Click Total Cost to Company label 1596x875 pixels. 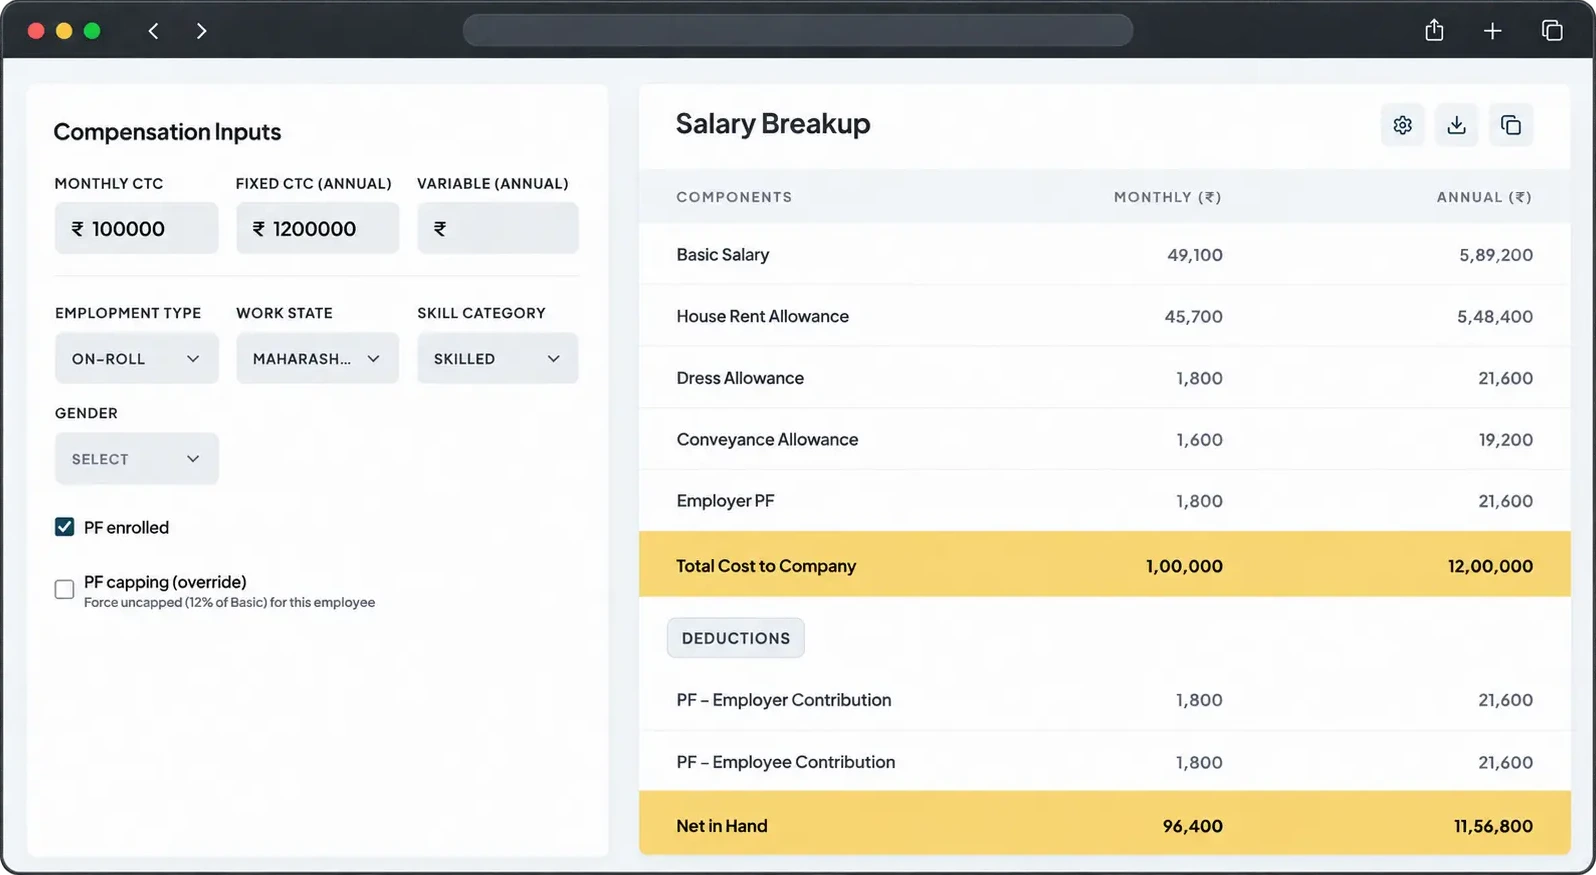[766, 566]
